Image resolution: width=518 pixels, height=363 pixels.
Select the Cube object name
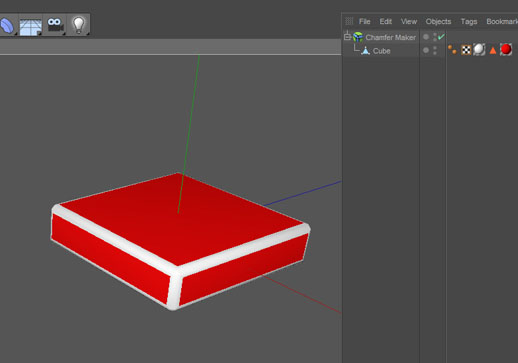tap(382, 51)
